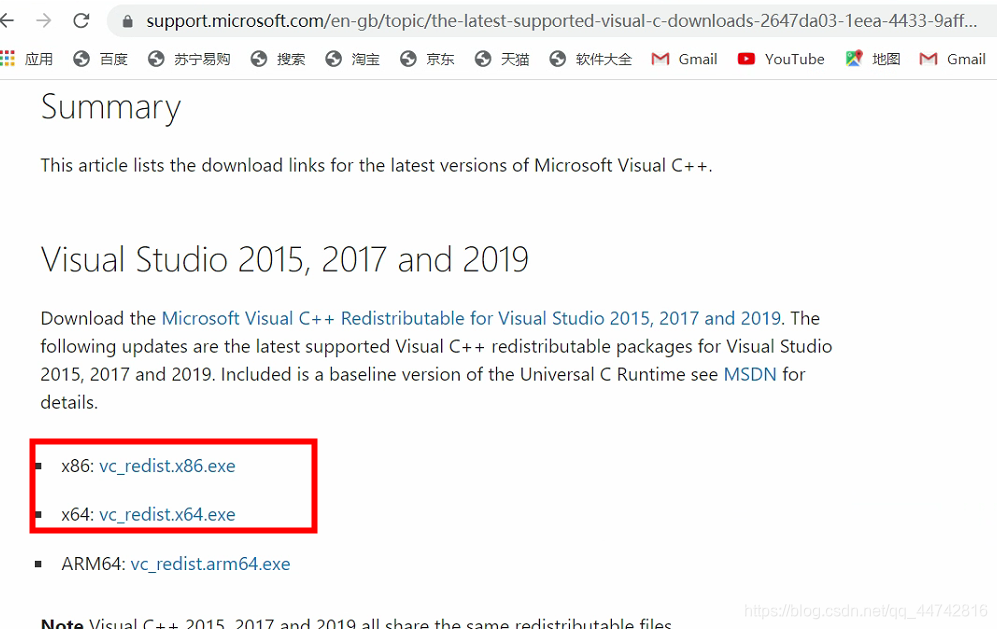Open the 应用 apps shortcut
The height and width of the screenshot is (629, 997).
29,58
